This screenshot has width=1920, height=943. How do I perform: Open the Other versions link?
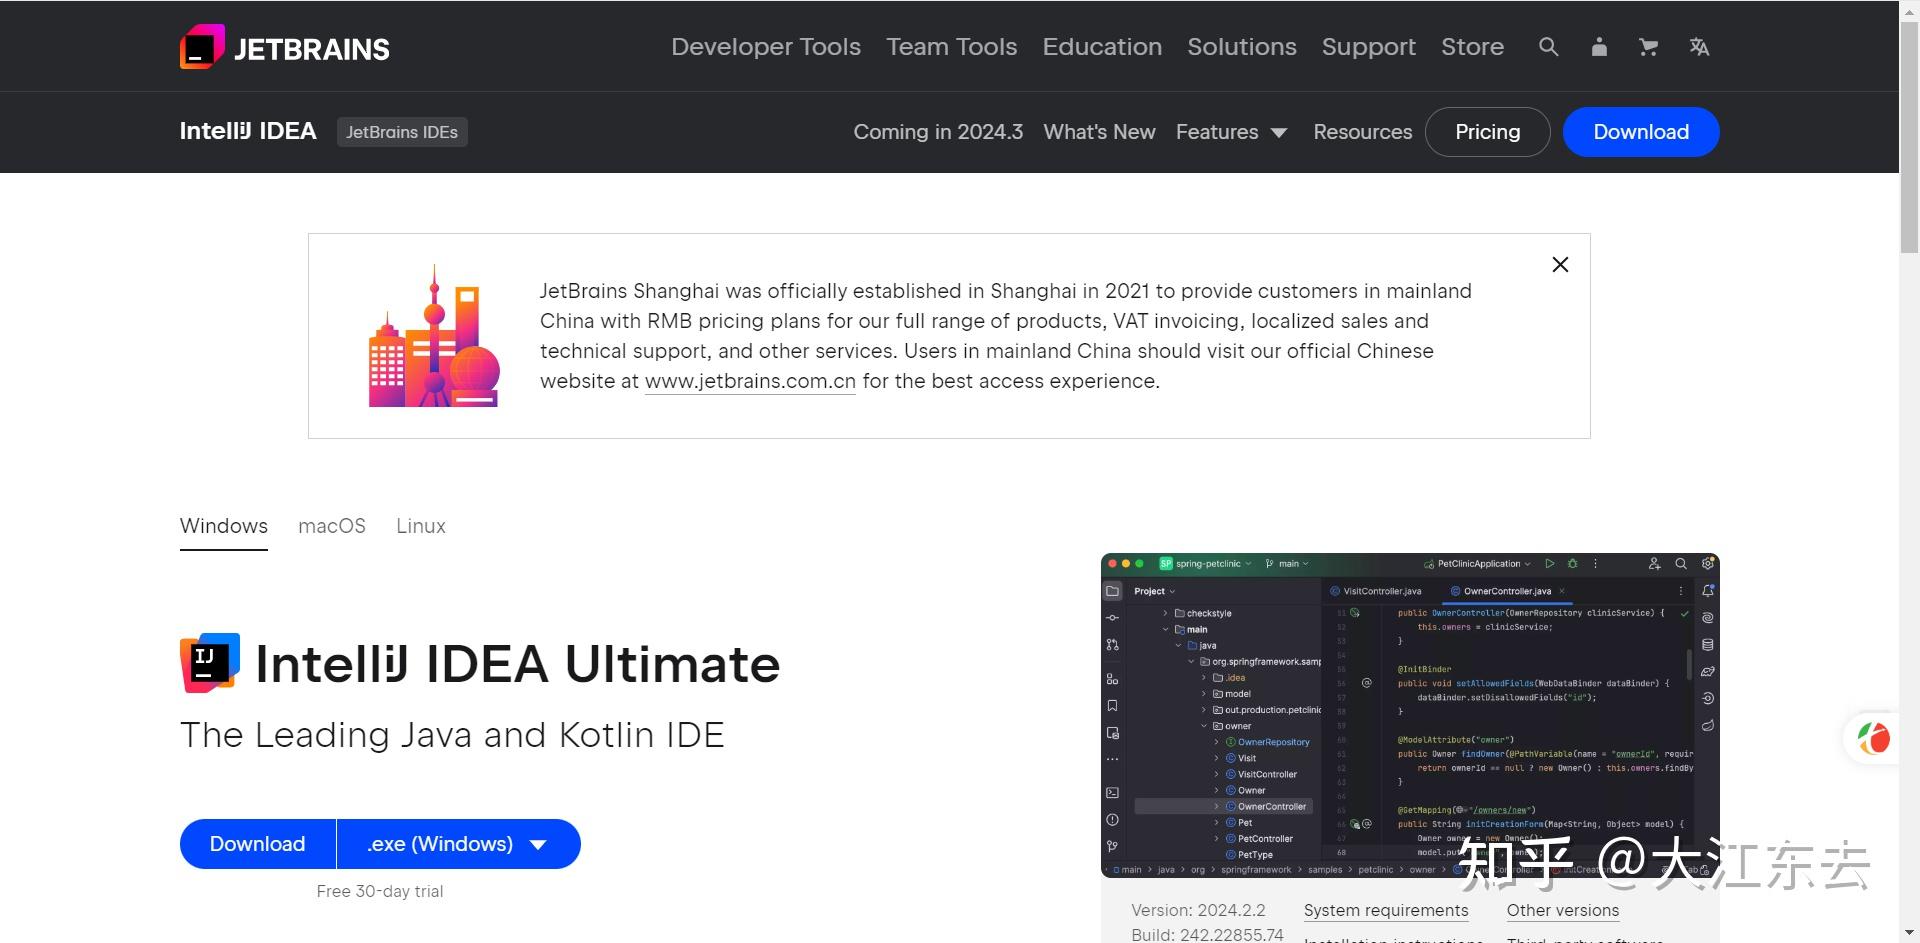click(x=1563, y=910)
